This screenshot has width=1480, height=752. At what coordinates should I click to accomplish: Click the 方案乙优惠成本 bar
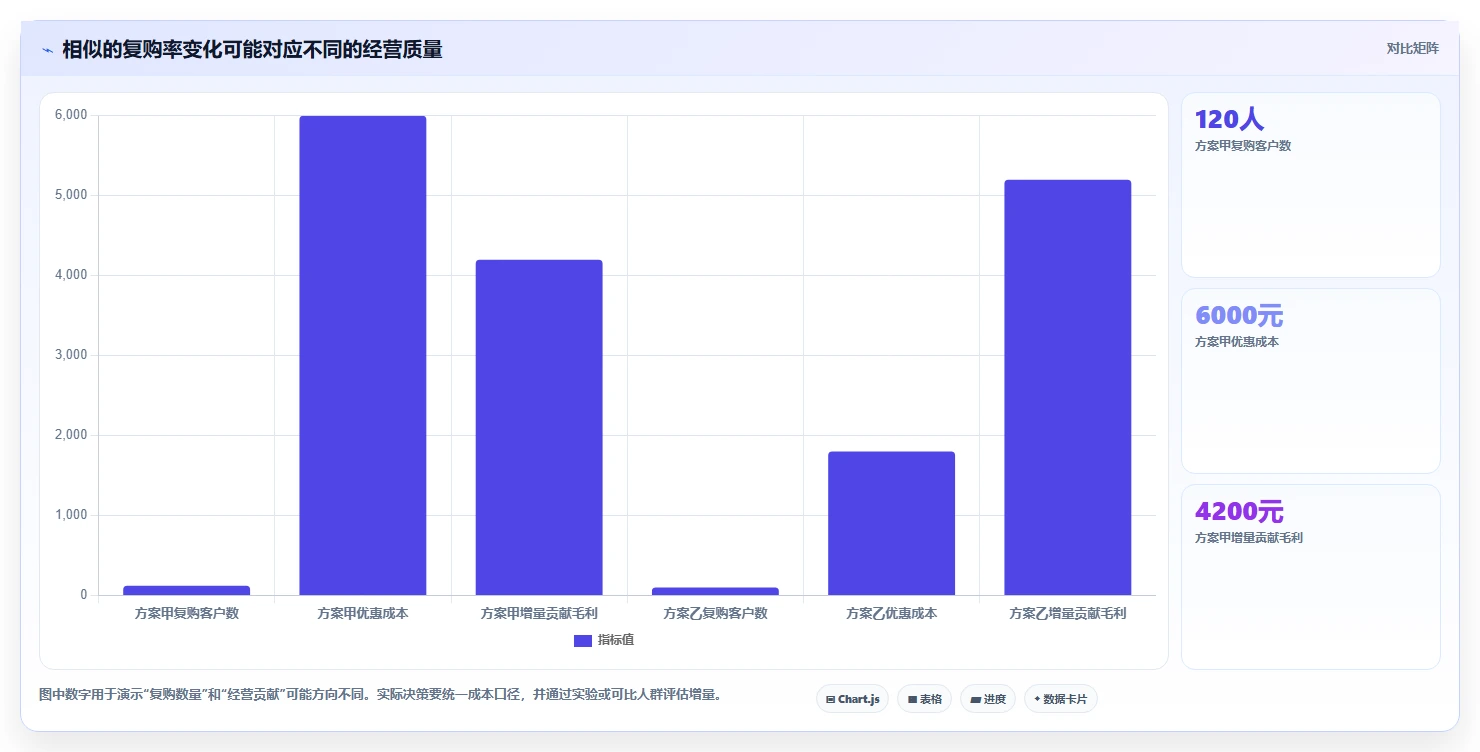891,523
